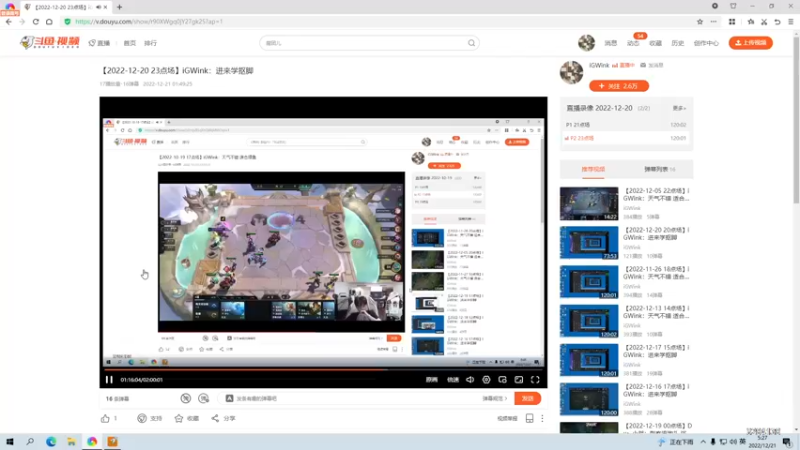800x450 pixels.
Task: Follow iGWink with the 关注 button
Action: point(619,86)
